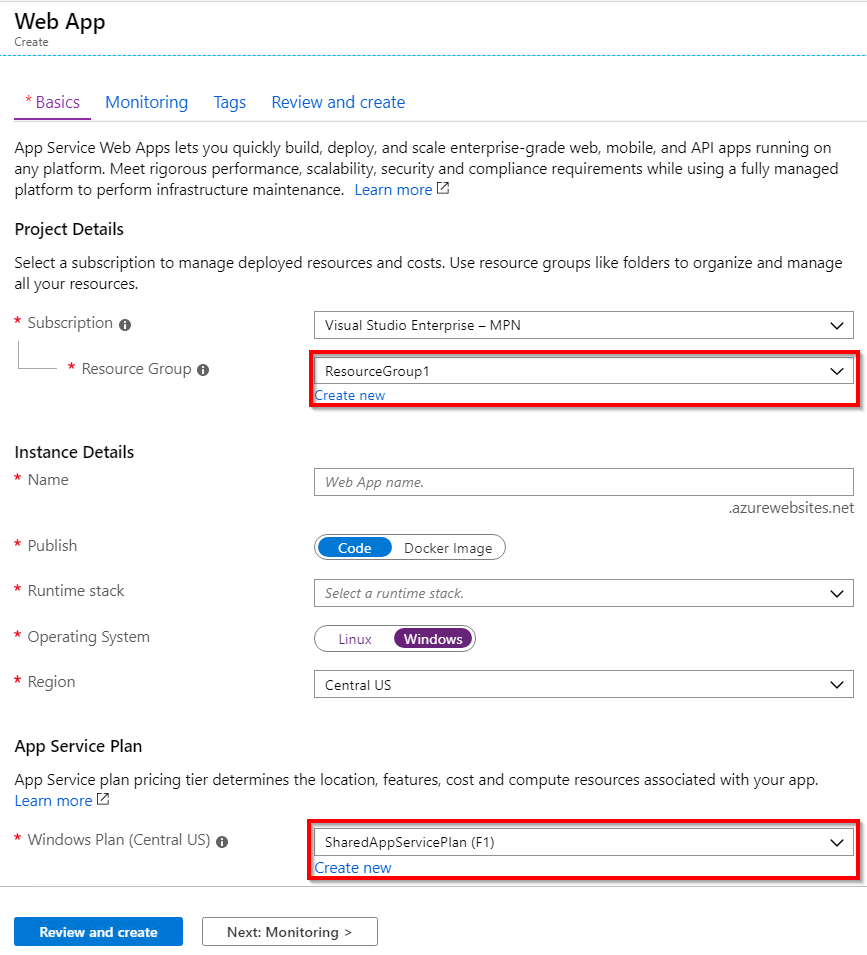Switch to the Monitoring tab
867x955 pixels.
(x=146, y=101)
